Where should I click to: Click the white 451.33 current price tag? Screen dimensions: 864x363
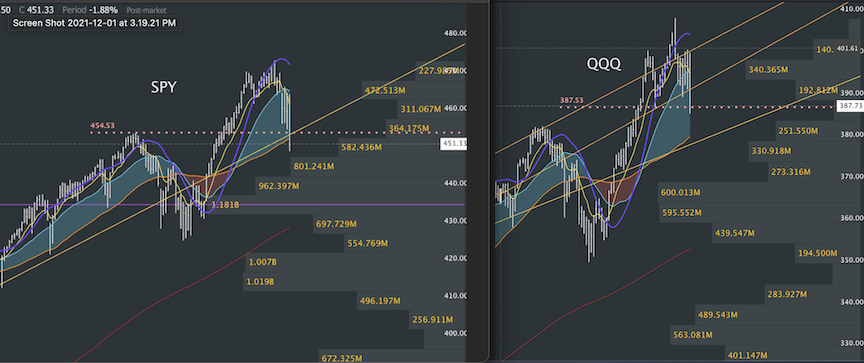(x=453, y=144)
